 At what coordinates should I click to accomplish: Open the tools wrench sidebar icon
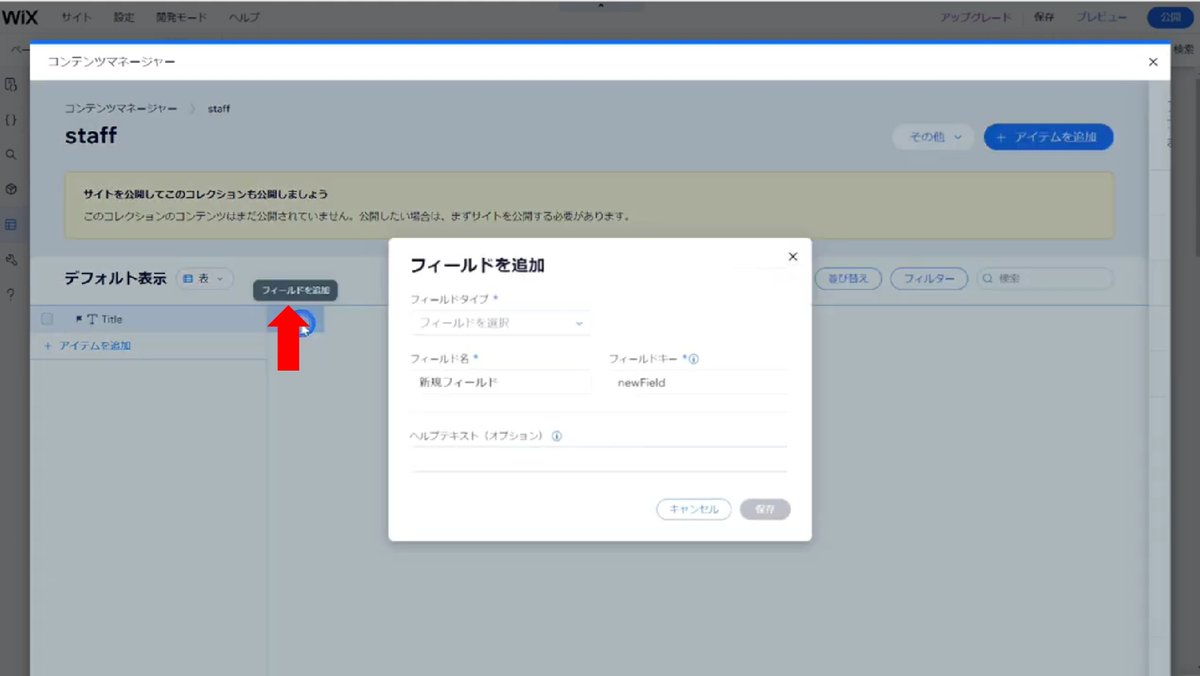tap(11, 260)
